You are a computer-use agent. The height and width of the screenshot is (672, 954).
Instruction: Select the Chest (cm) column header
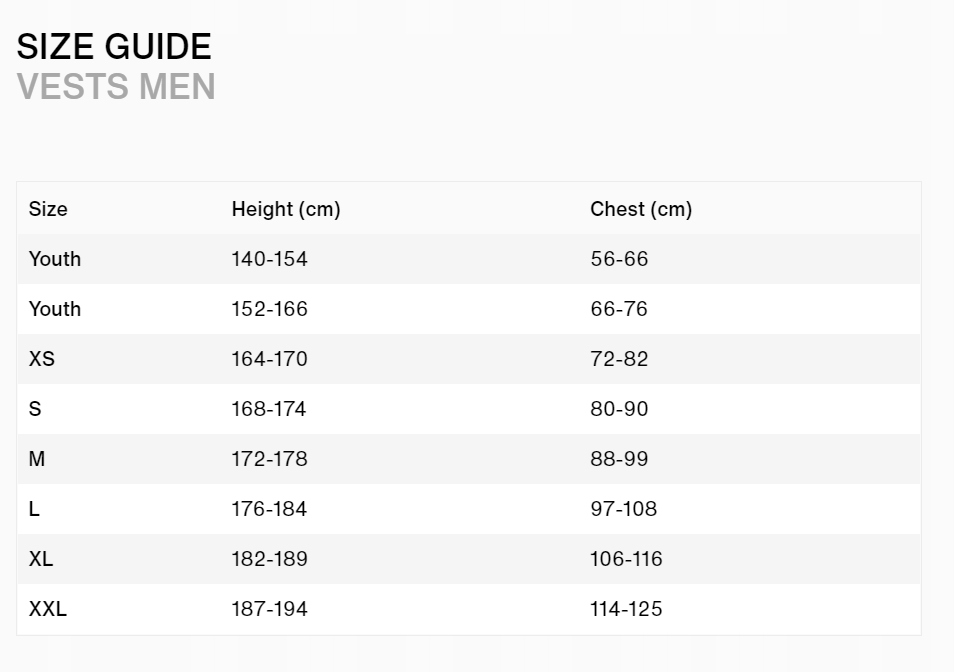[641, 209]
